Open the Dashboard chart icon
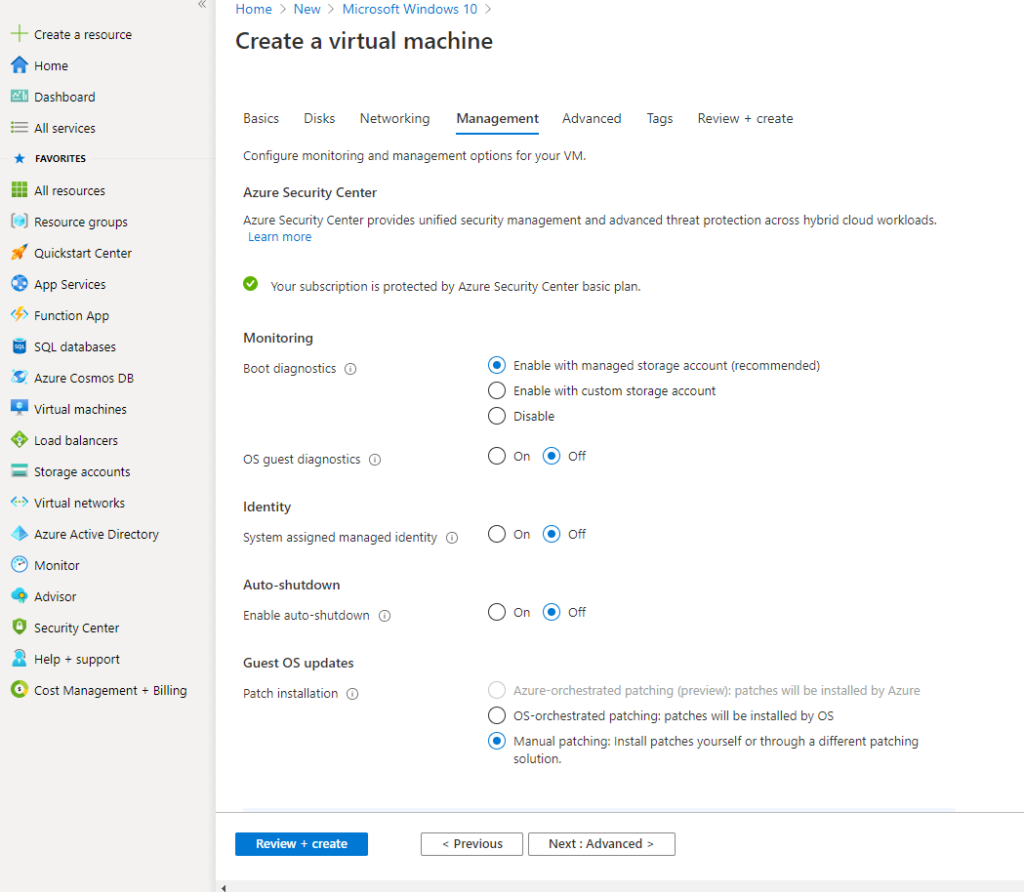Viewport: 1024px width, 892px height. [20, 96]
